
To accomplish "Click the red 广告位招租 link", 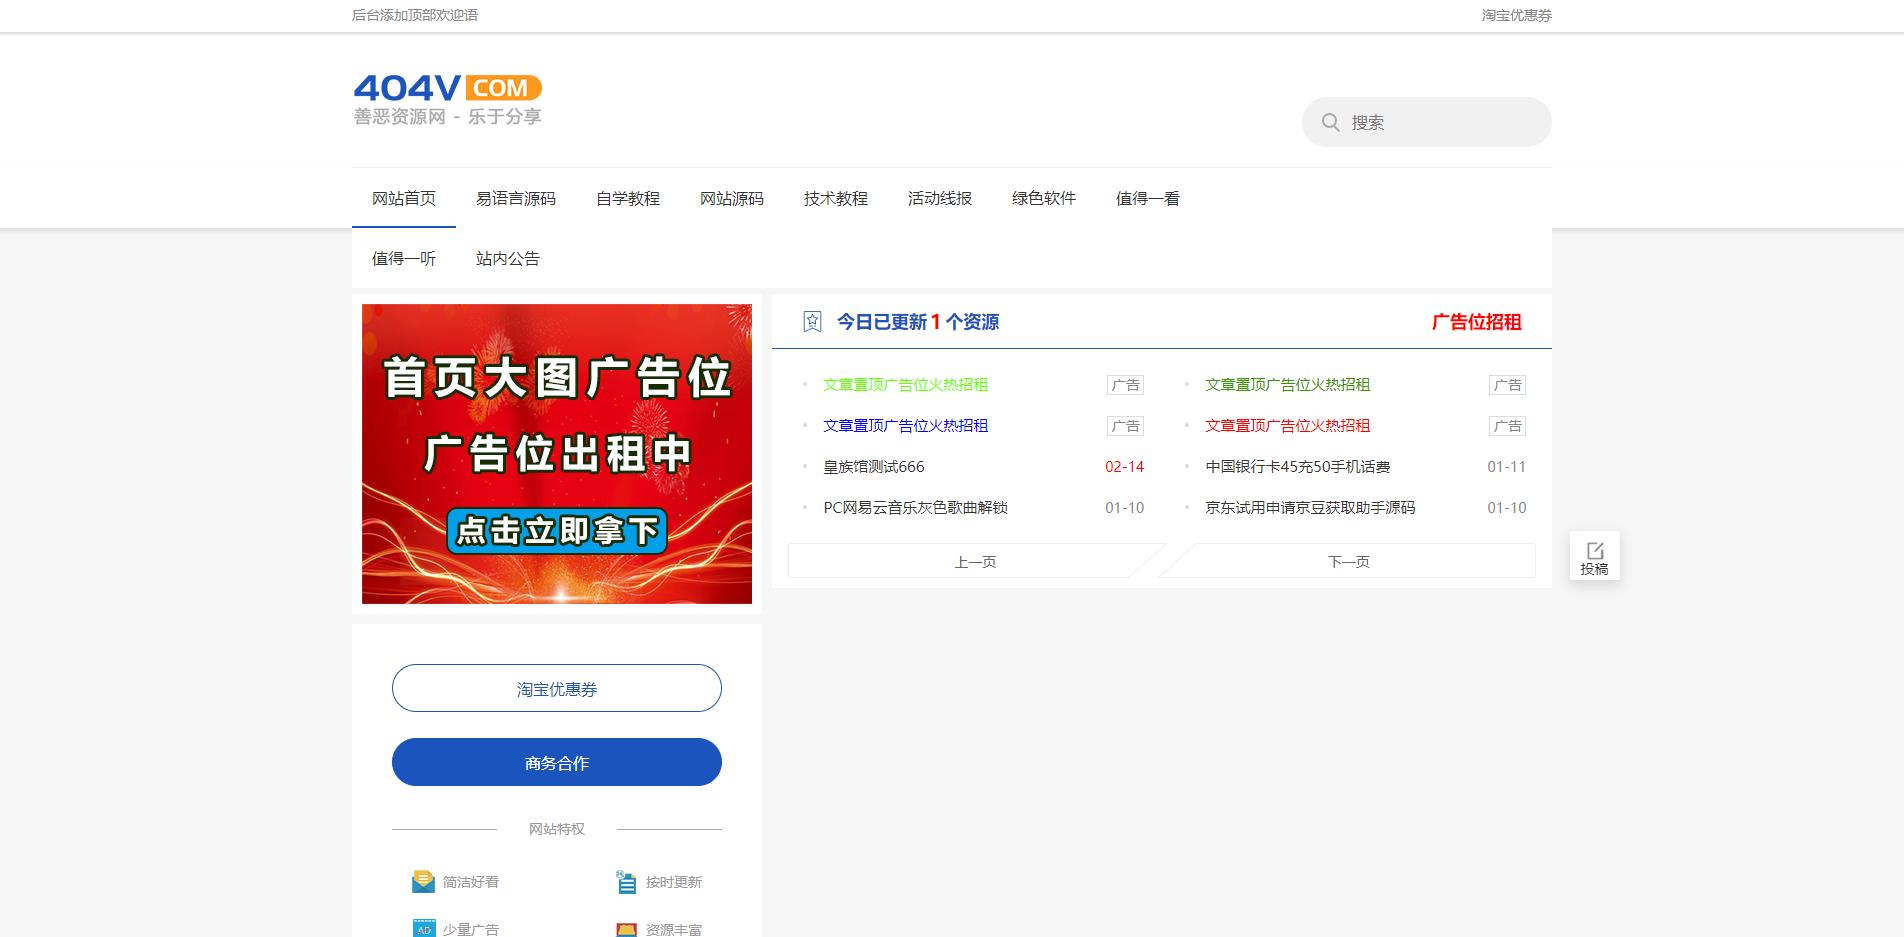I will pos(1475,321).
